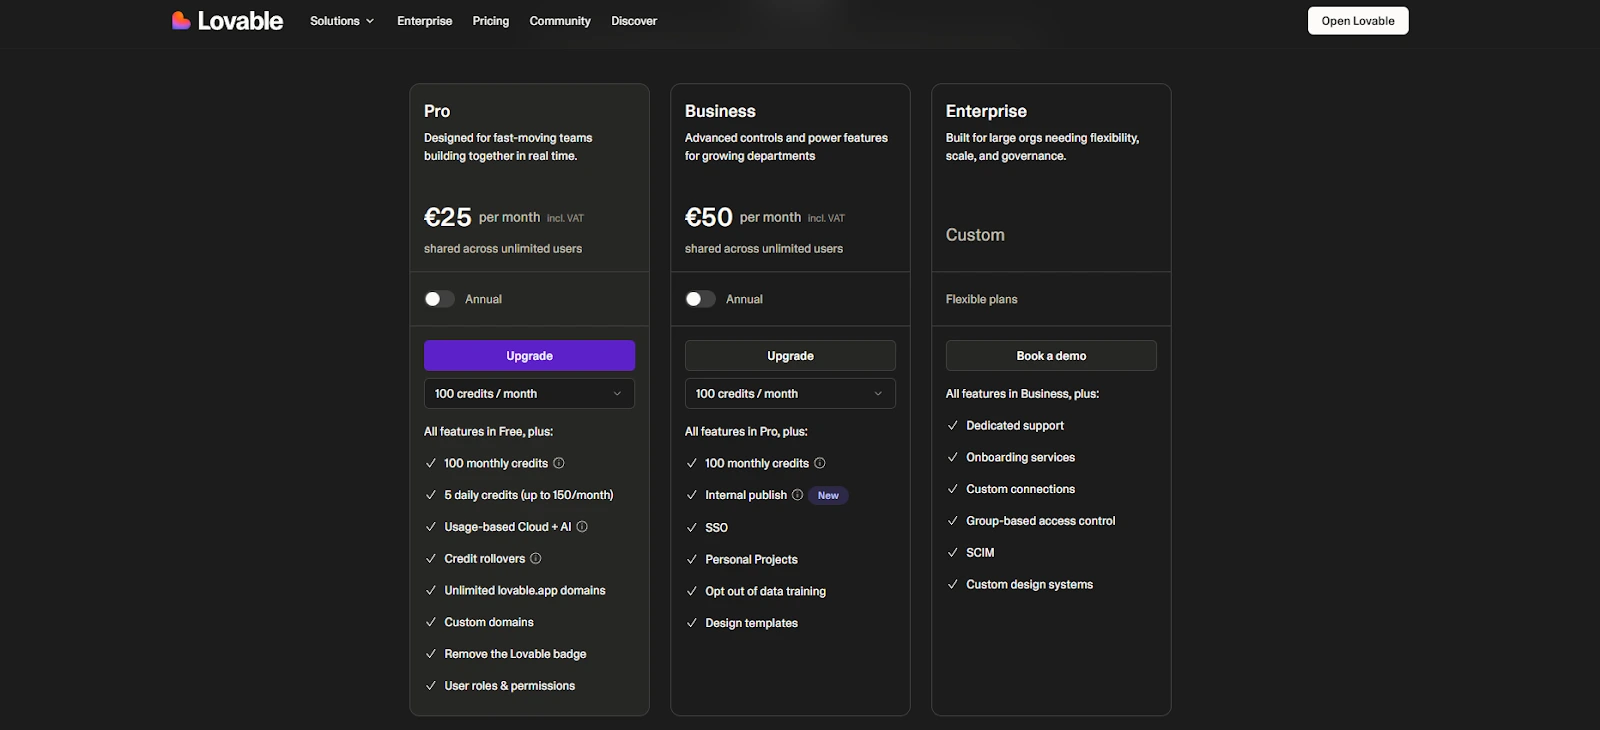Go to the Enterprise nav item

point(424,21)
